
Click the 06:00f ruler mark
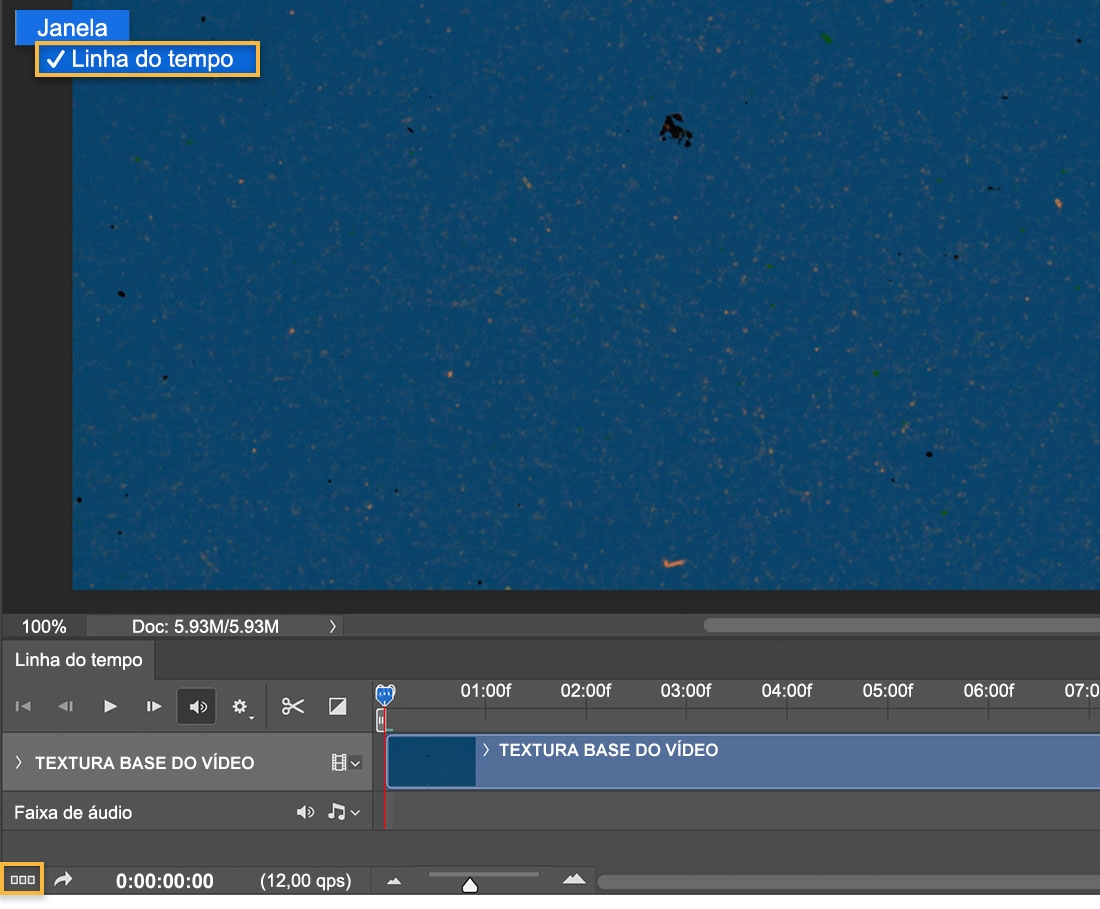tap(988, 691)
